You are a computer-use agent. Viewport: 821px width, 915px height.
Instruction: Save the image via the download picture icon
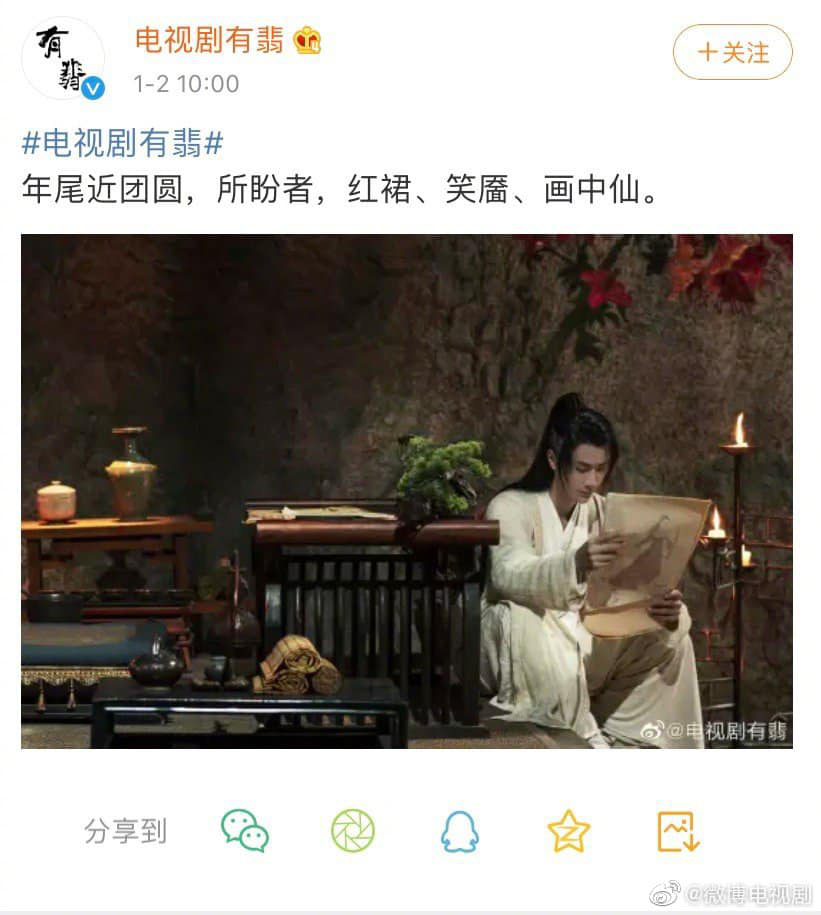point(677,832)
